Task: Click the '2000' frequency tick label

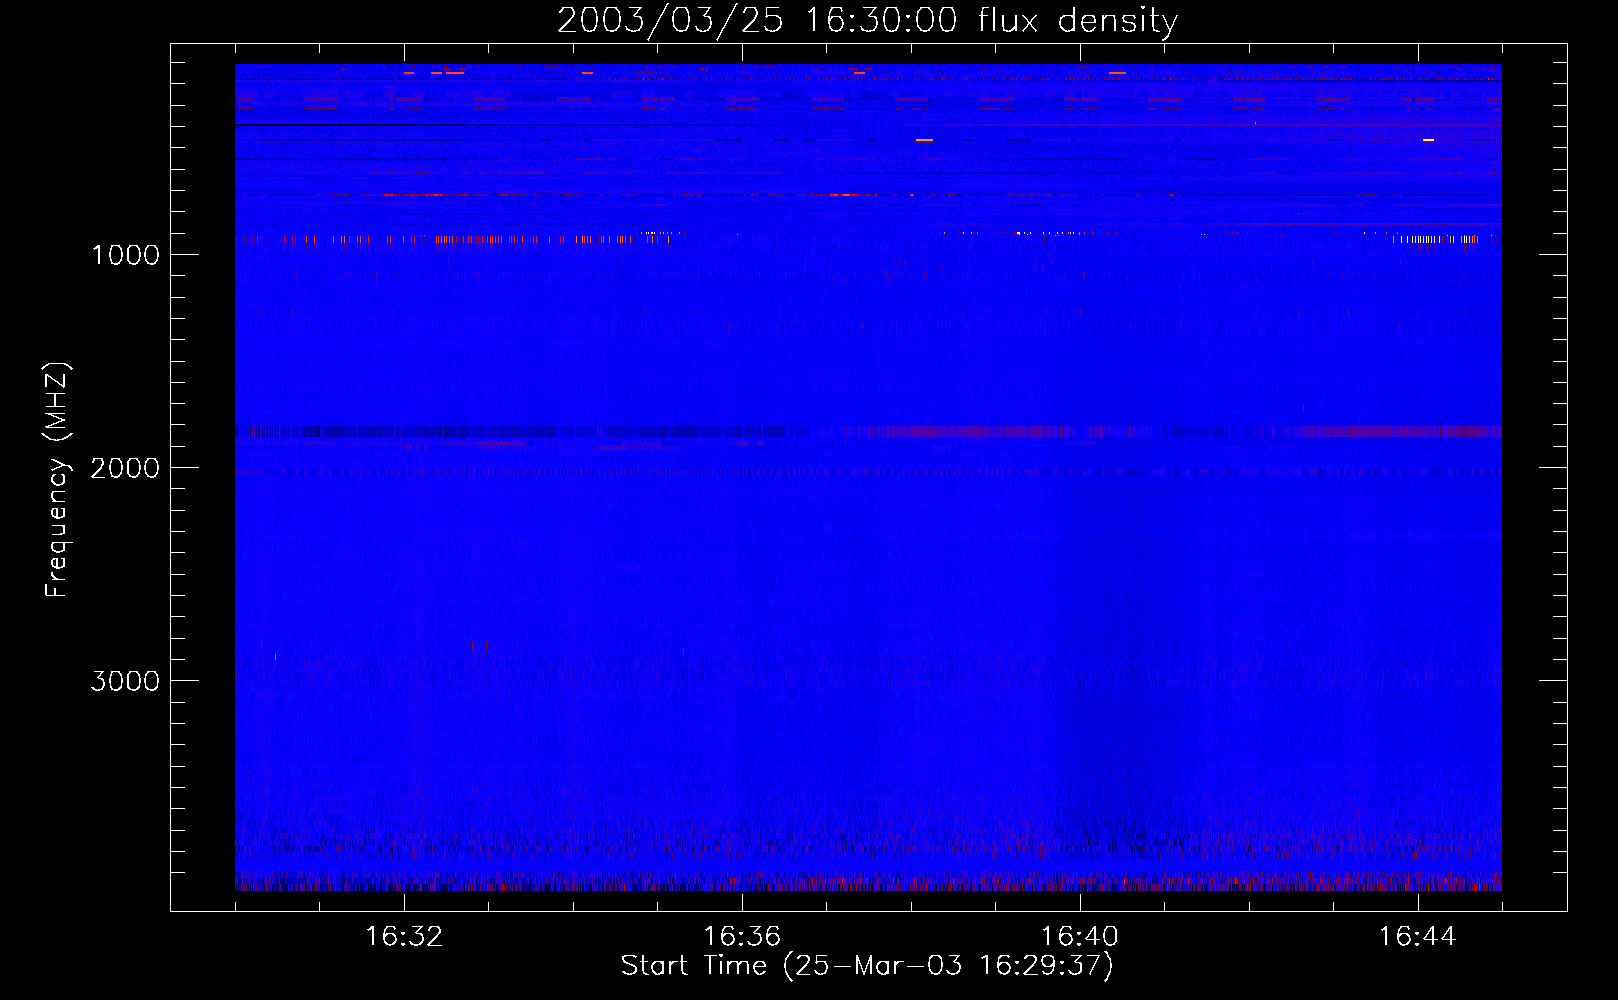Action: [125, 468]
